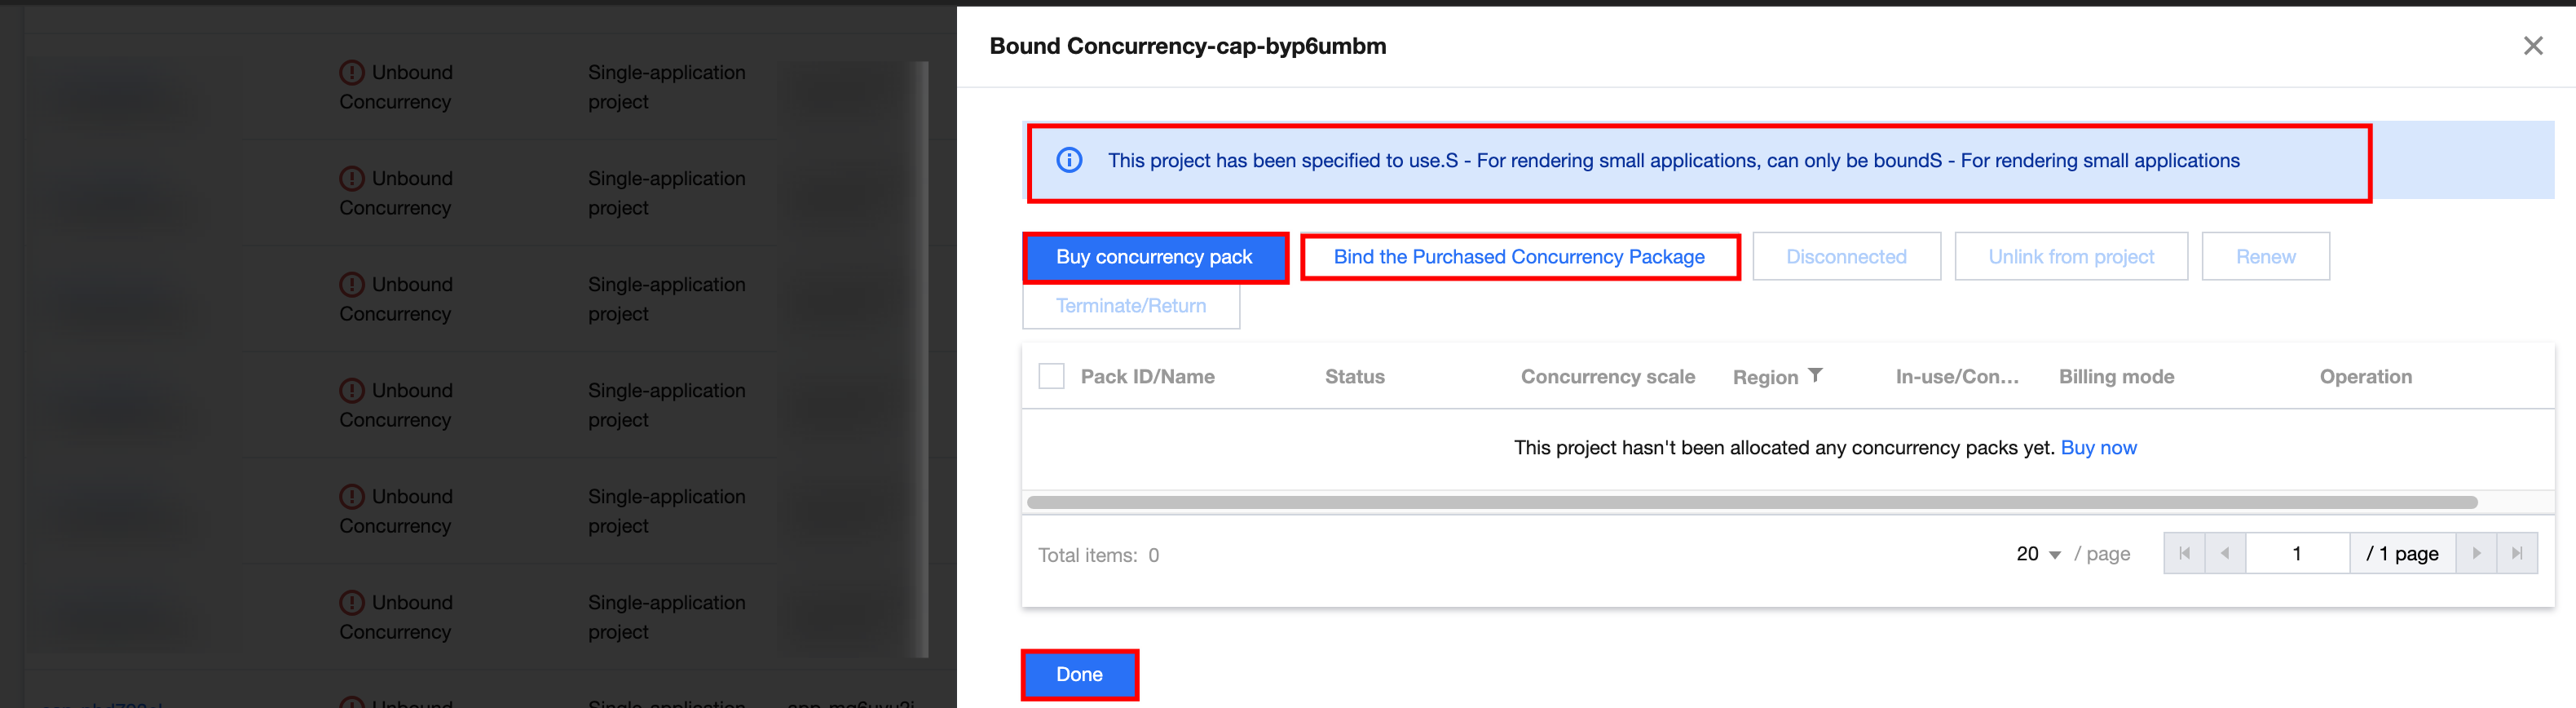Click the horizontal table scrollbar

pos(1750,502)
